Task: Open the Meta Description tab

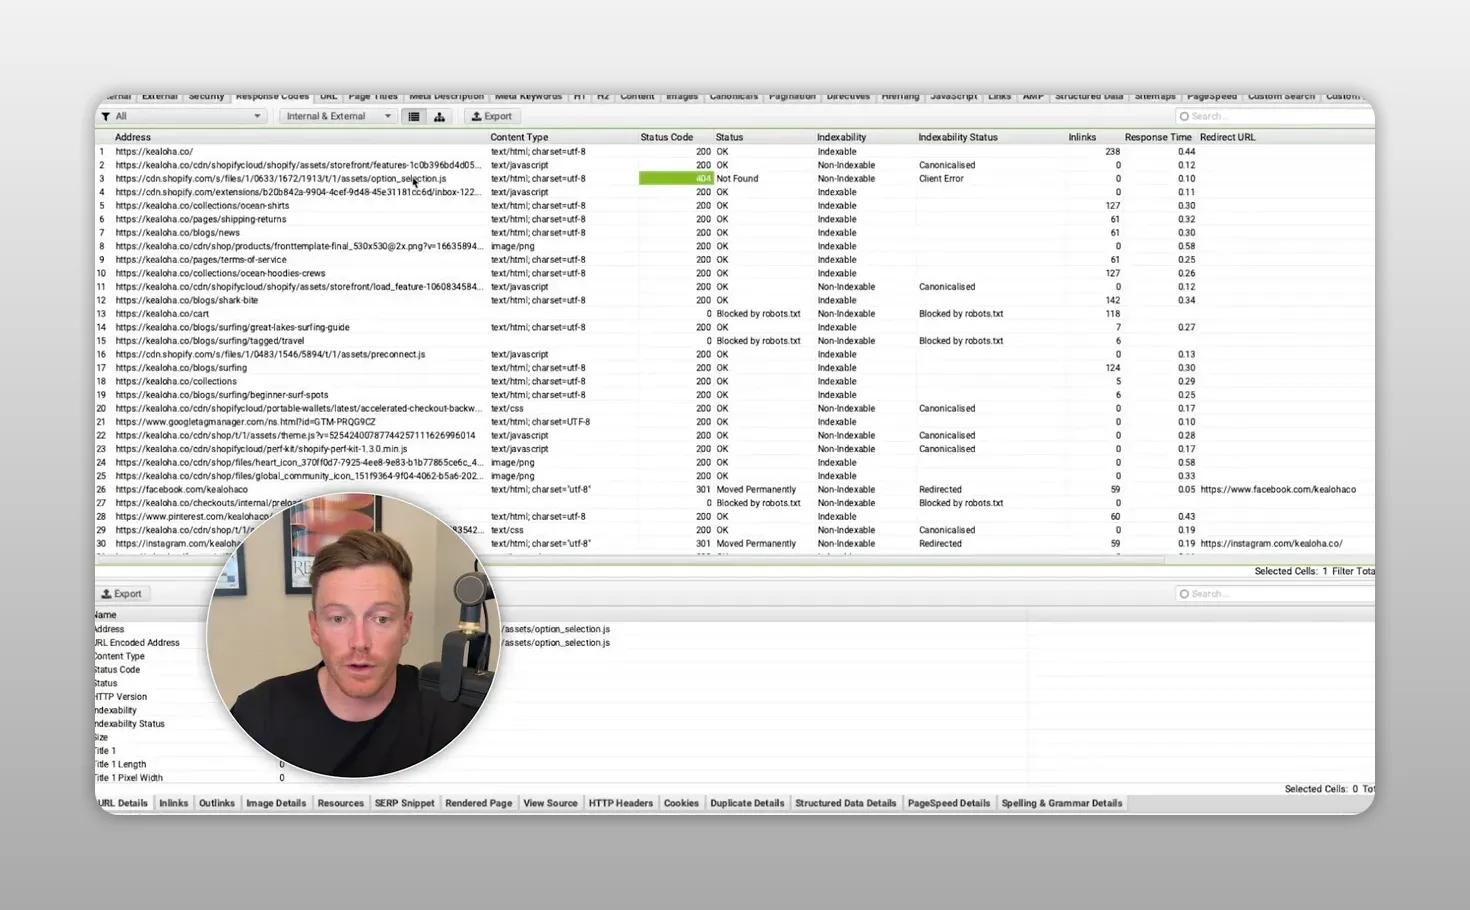Action: (446, 97)
